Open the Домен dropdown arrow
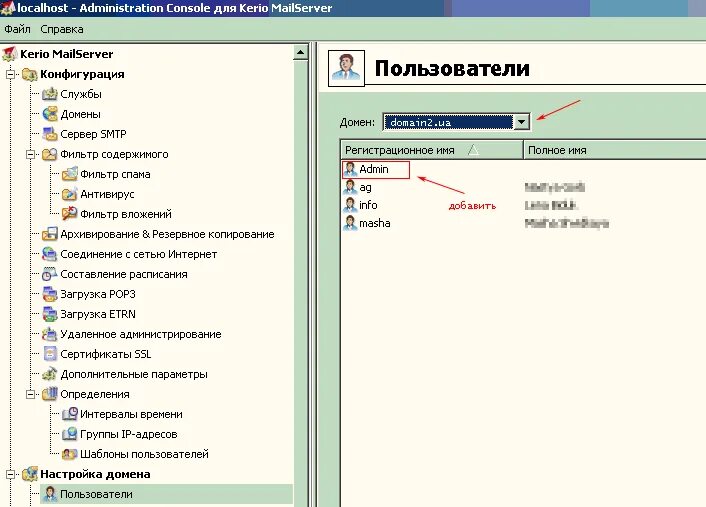The width and height of the screenshot is (706, 507). [x=521, y=122]
